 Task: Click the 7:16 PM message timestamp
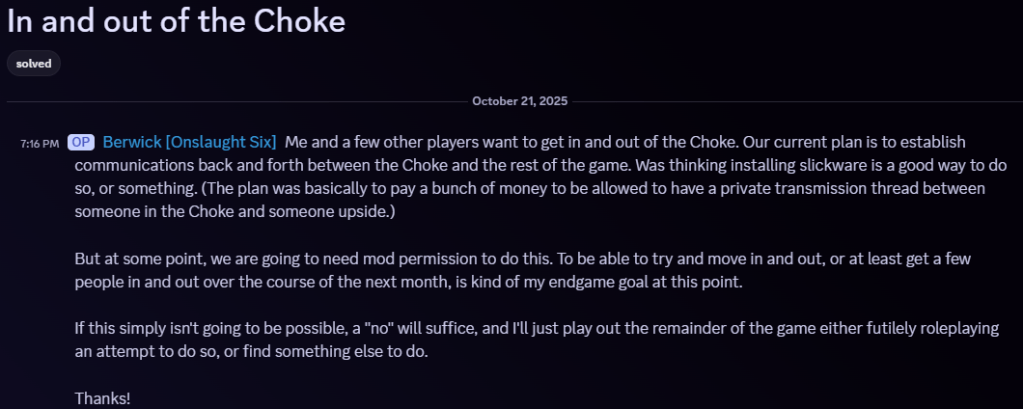tap(39, 144)
